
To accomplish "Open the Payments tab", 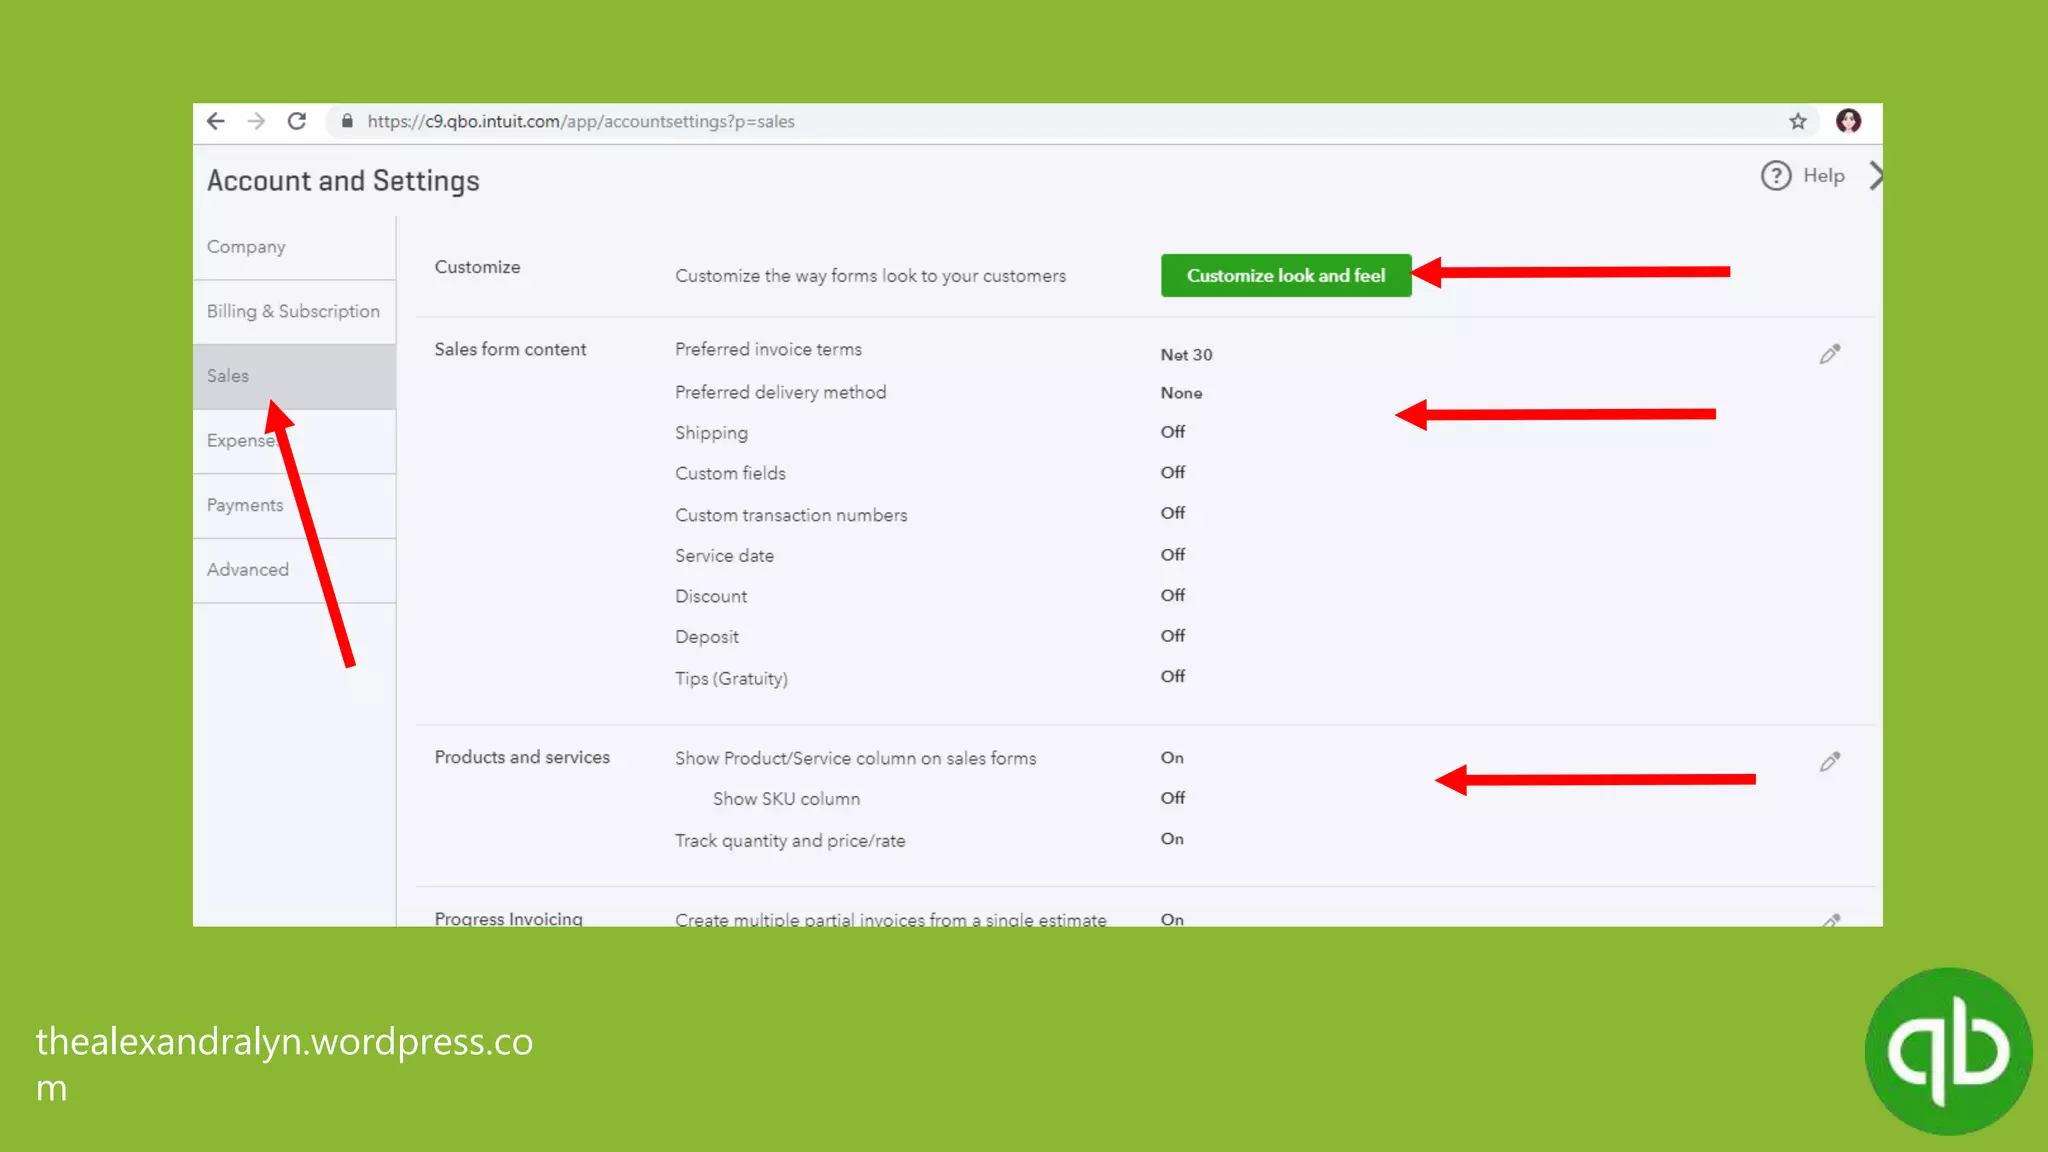I will [x=245, y=505].
